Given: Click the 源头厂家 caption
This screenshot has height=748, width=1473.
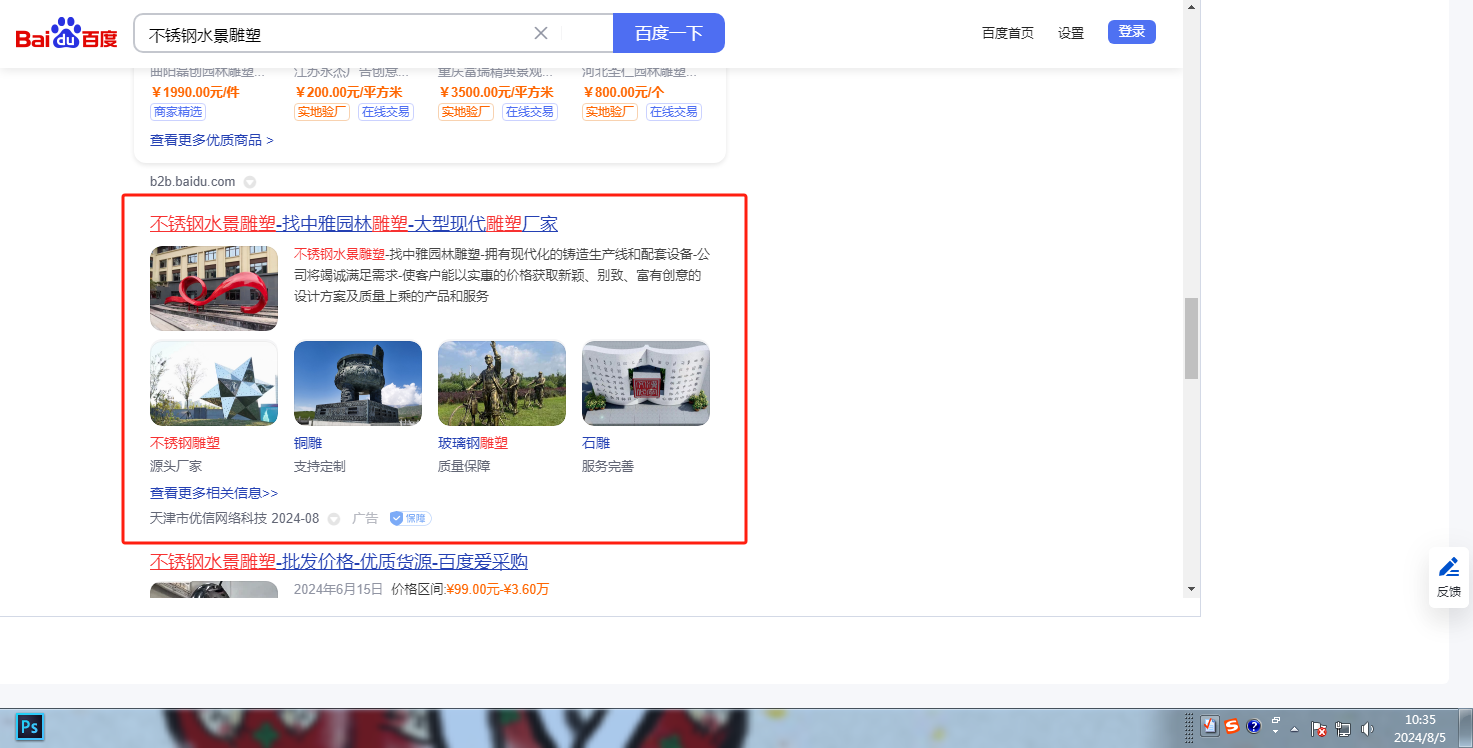Looking at the screenshot, I should click(176, 466).
